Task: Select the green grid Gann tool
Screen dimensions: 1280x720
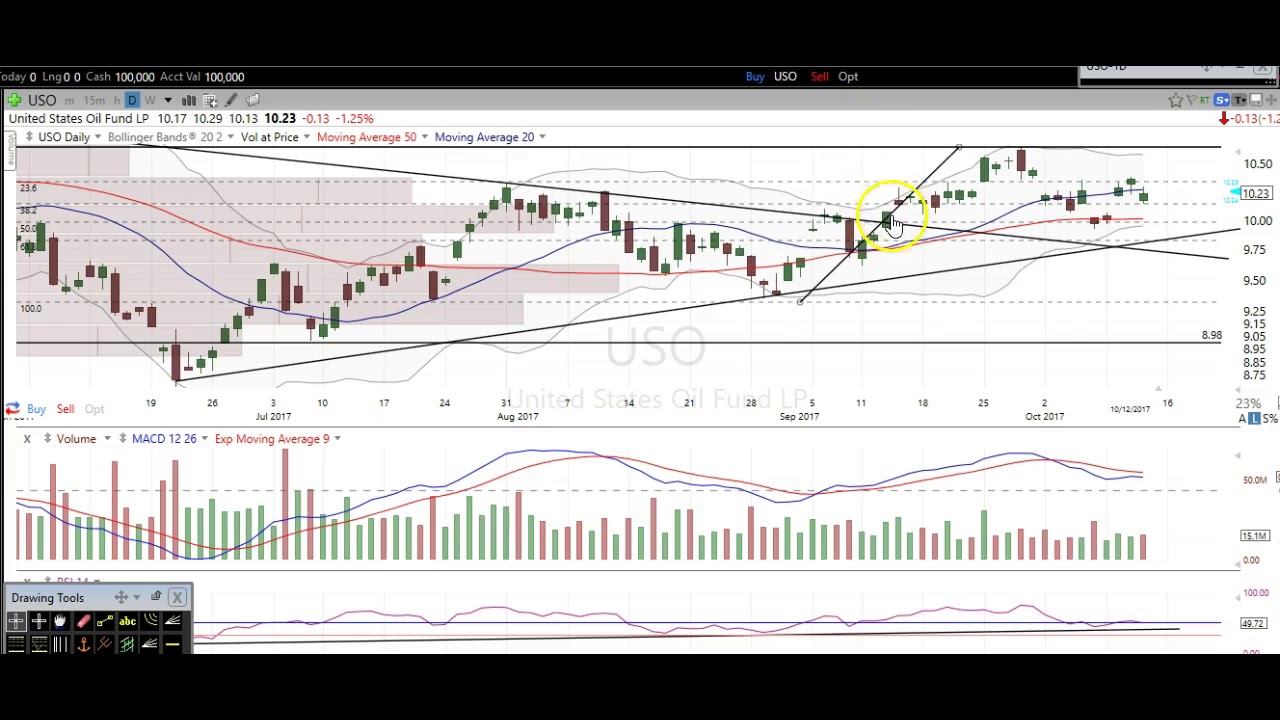Action: click(x=127, y=644)
